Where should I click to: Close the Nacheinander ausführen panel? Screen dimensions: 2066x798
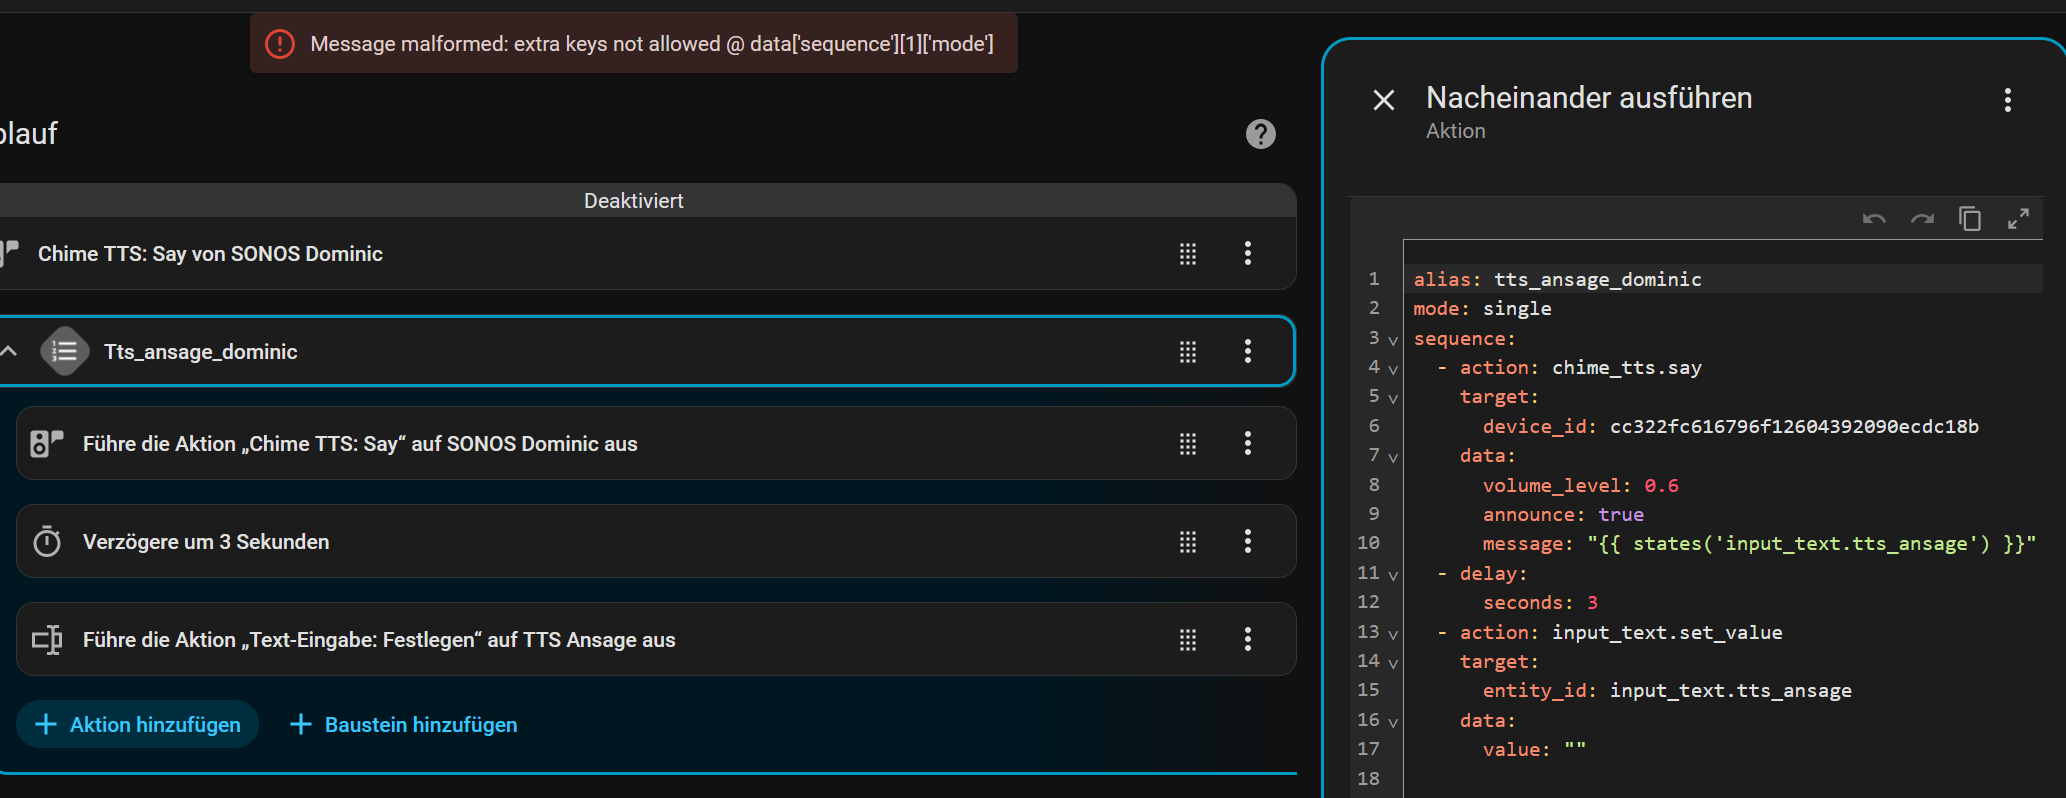point(1384,100)
